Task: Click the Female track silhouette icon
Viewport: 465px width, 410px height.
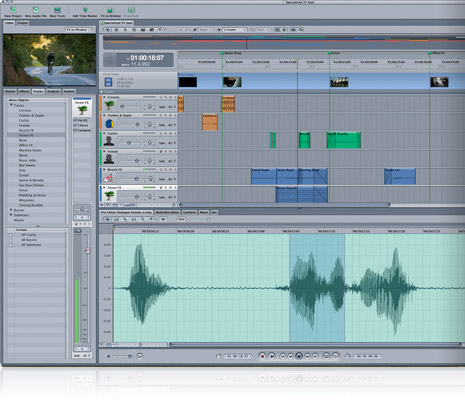Action: click(109, 159)
